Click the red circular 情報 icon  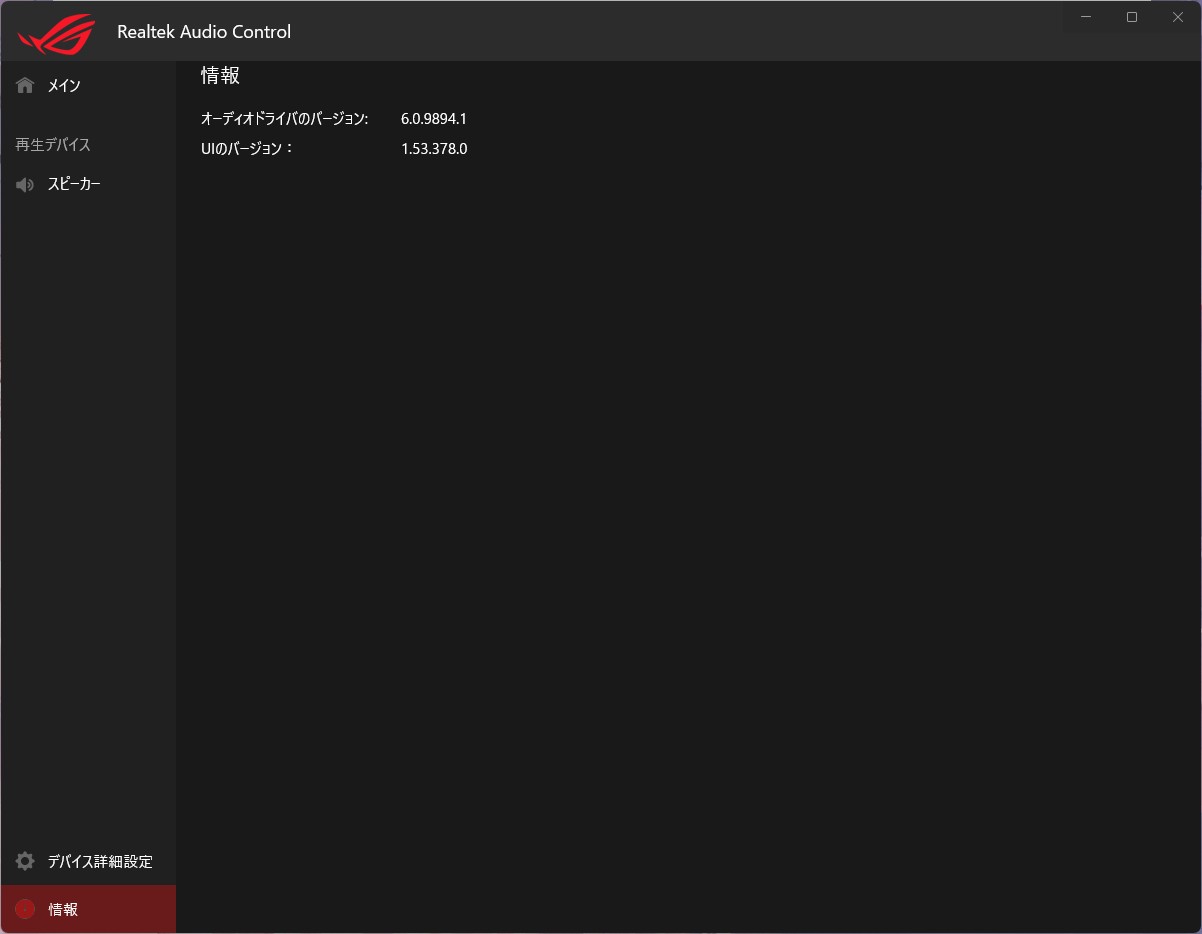[x=25, y=909]
